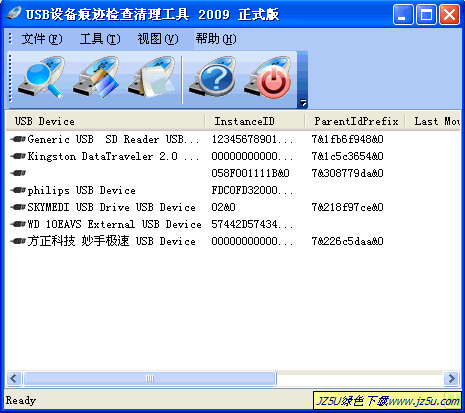The height and width of the screenshot is (413, 465).
Task: Click ParentIdPrefix value 7&1c5c3654&0
Action: pyautogui.click(x=347, y=156)
